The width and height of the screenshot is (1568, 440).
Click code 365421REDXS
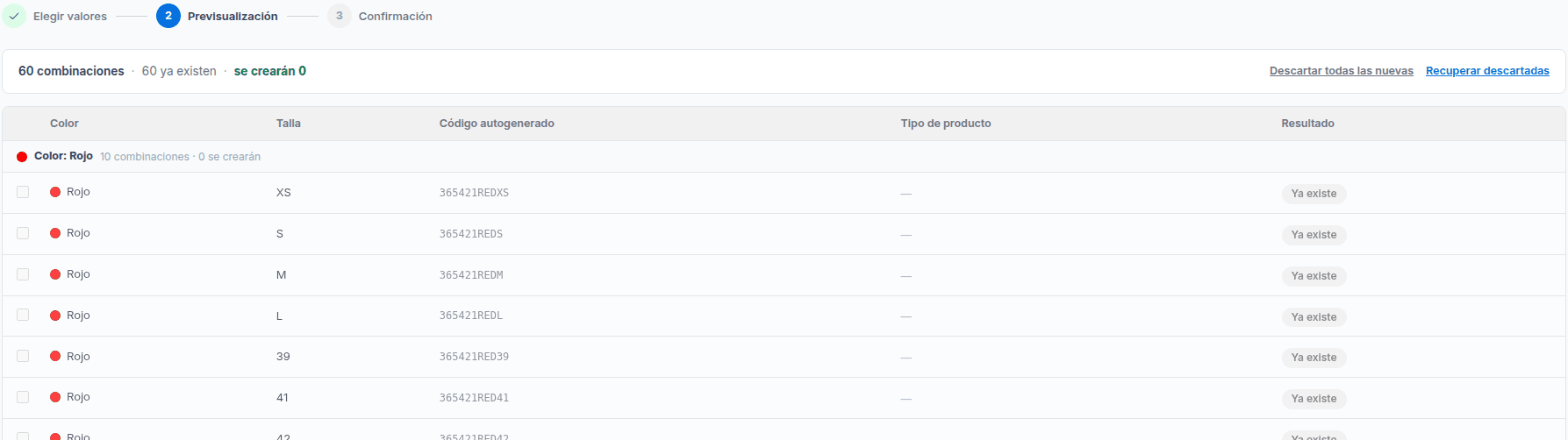(474, 193)
